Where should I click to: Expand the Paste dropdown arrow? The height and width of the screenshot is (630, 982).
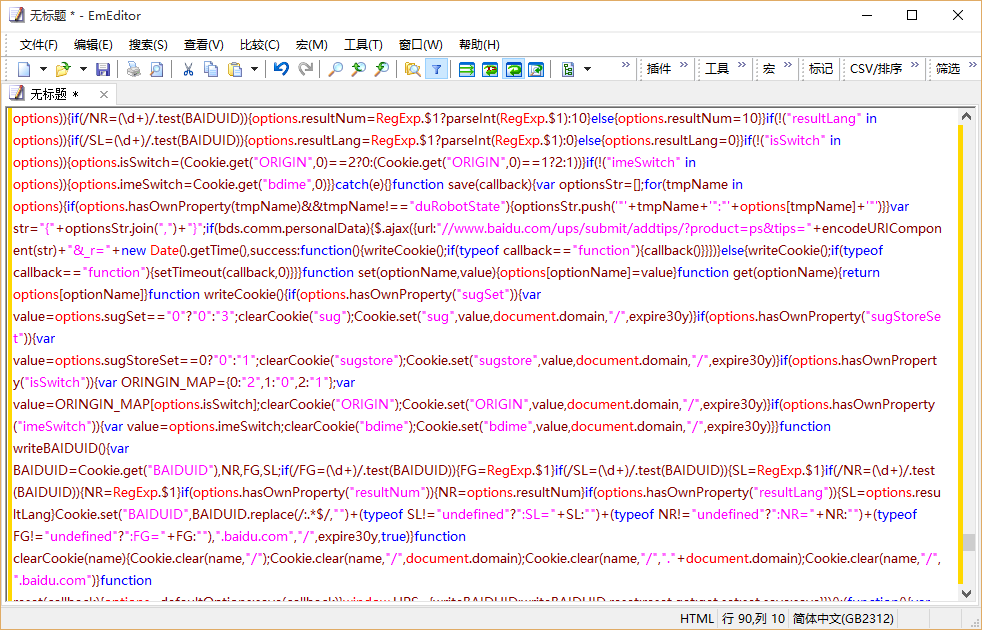(255, 69)
